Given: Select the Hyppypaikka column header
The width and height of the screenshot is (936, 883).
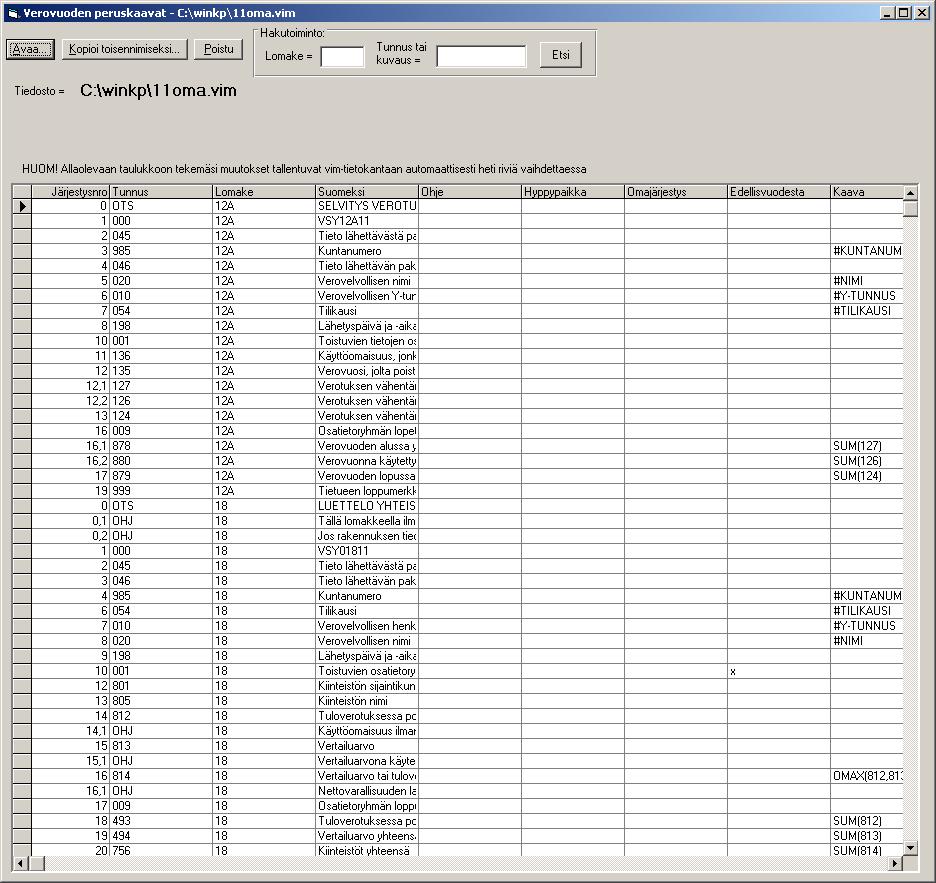Looking at the screenshot, I should 572,192.
